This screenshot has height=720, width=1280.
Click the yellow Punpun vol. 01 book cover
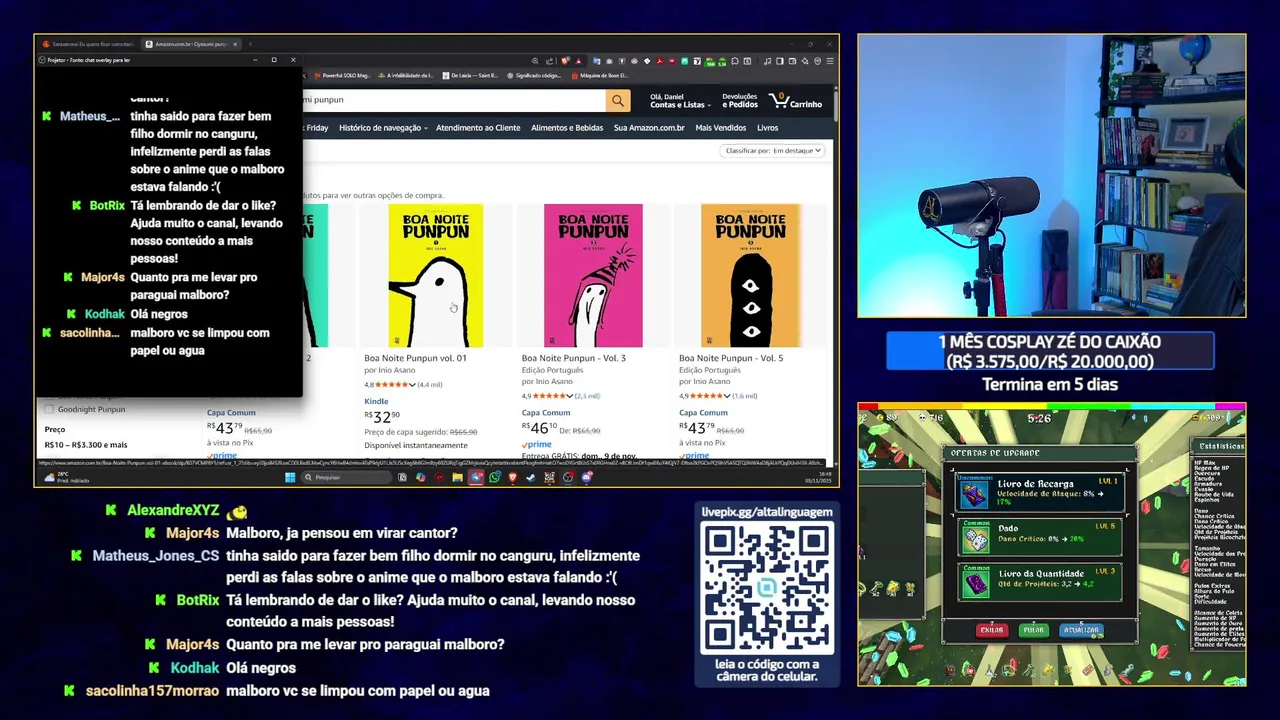[x=435, y=275]
